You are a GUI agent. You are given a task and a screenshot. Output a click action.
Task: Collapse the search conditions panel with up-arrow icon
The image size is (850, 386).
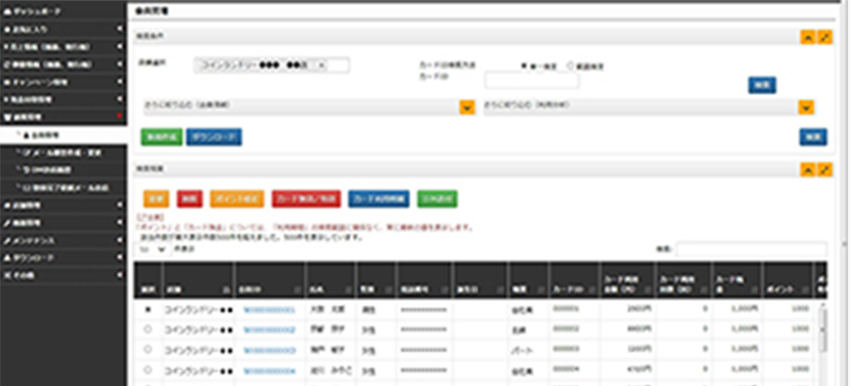click(808, 37)
